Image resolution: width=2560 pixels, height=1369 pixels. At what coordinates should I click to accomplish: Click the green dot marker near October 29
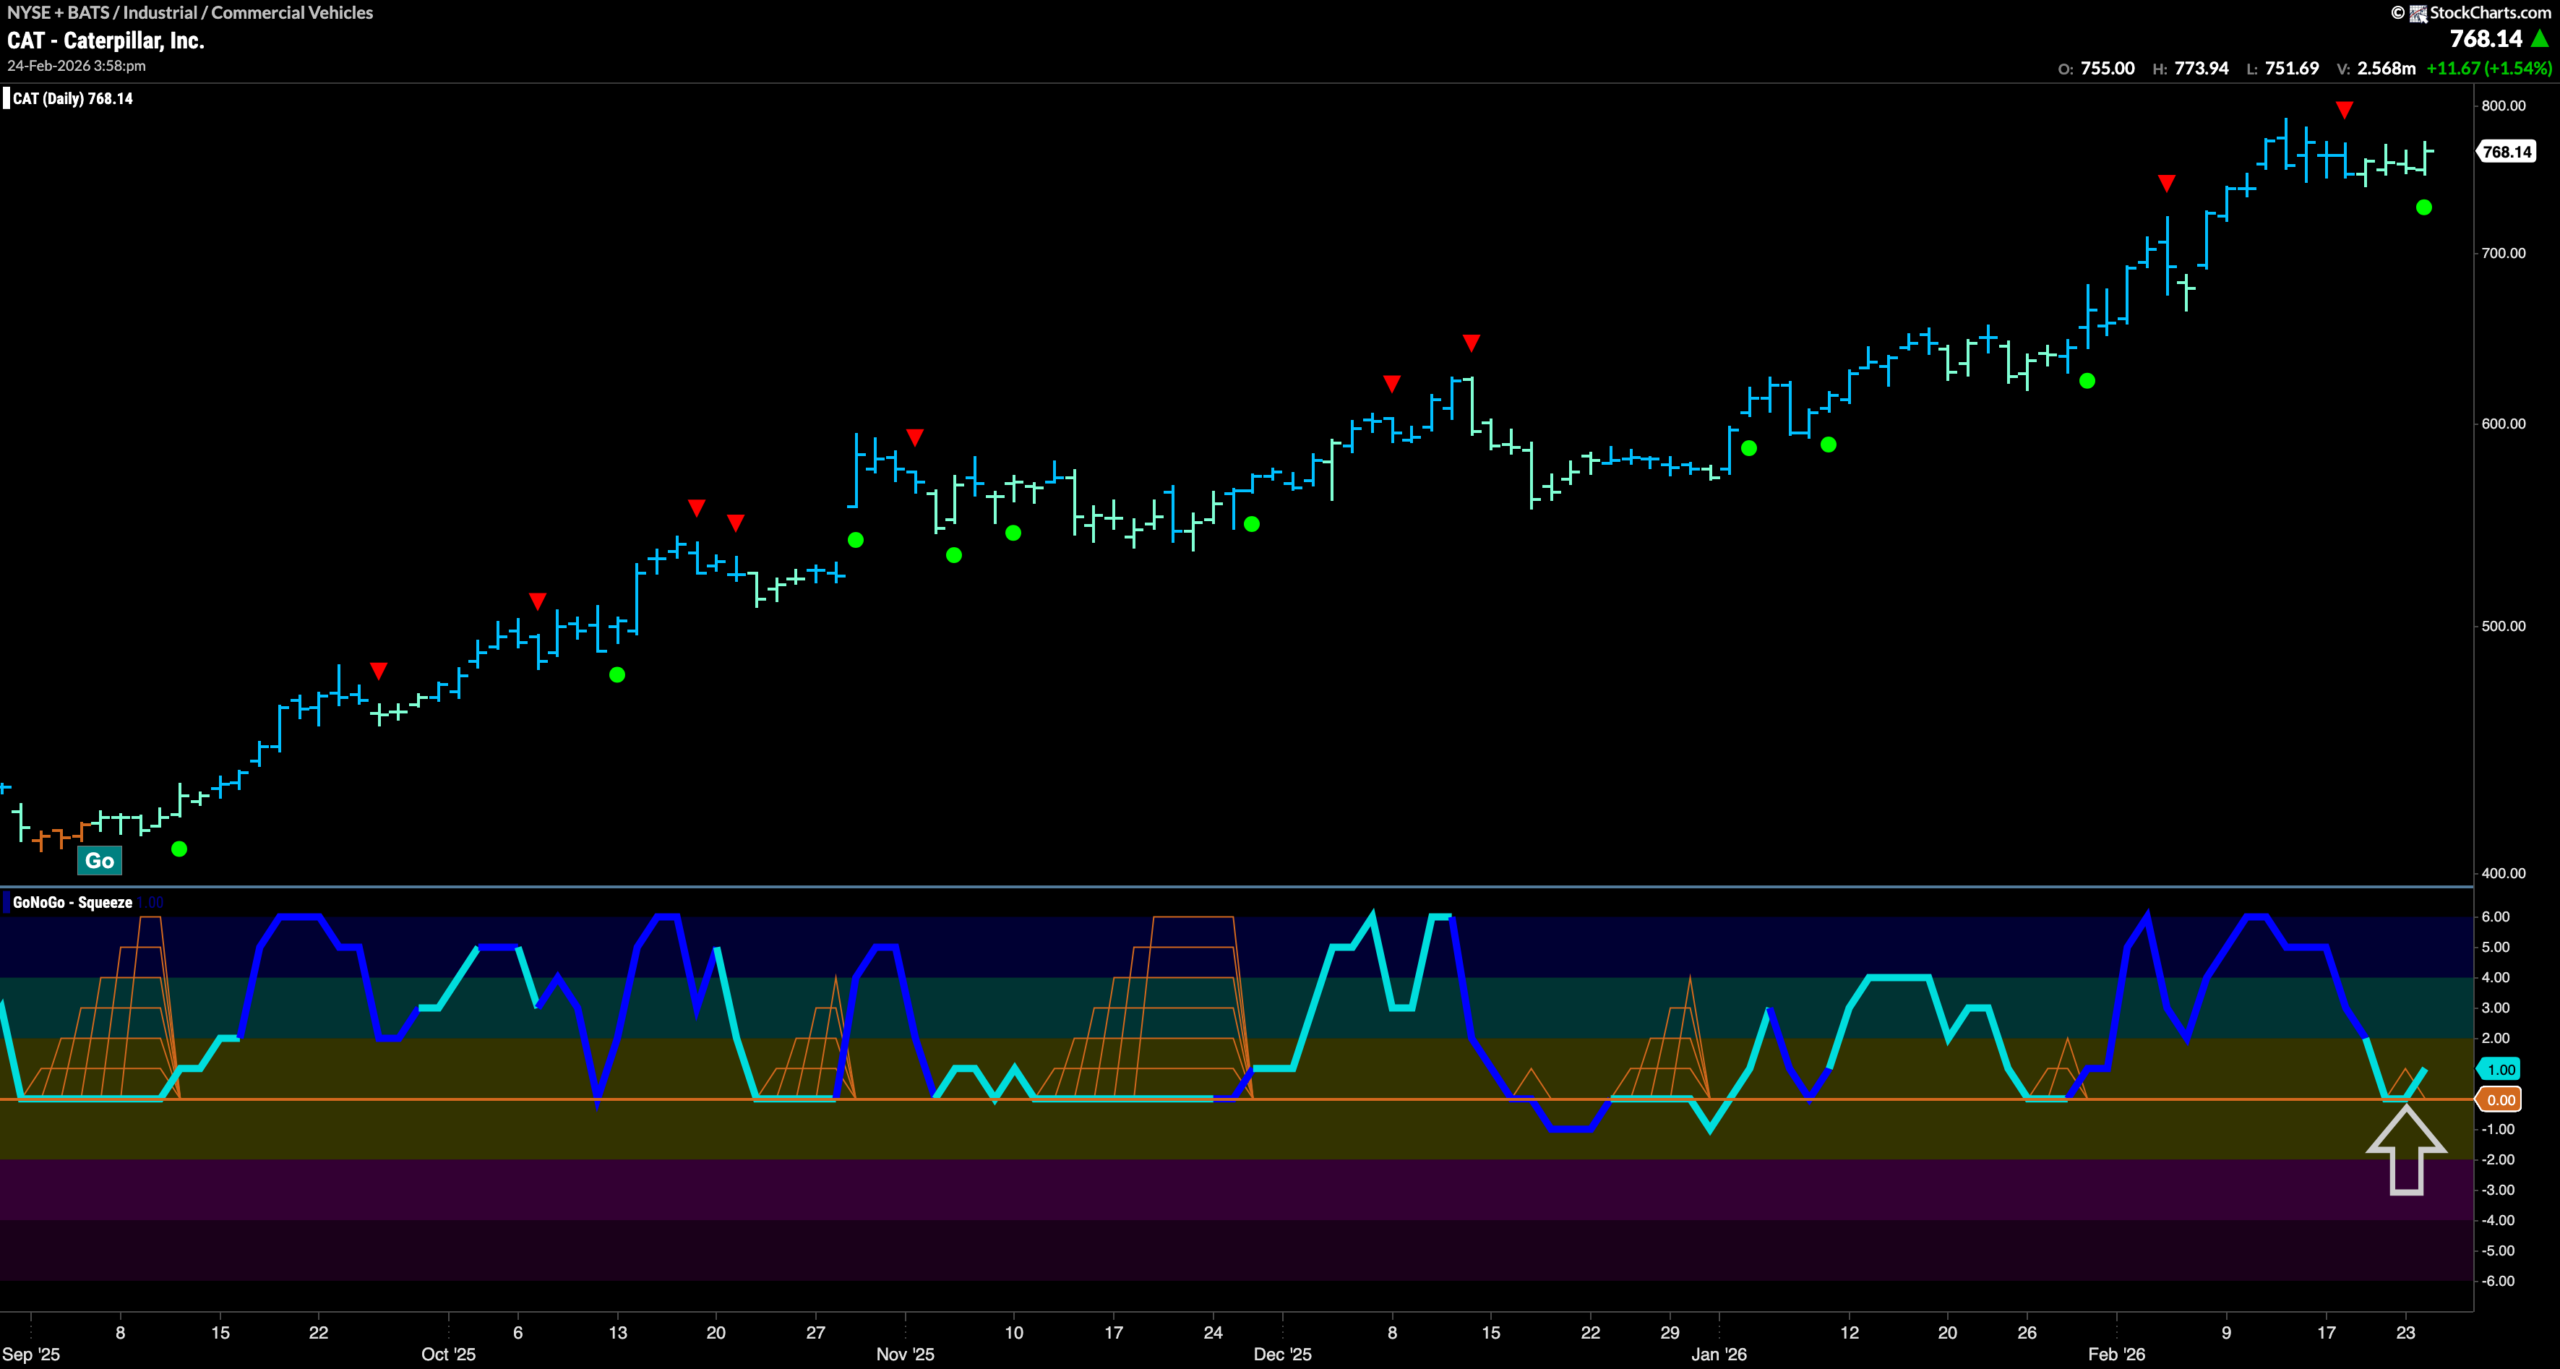[856, 540]
